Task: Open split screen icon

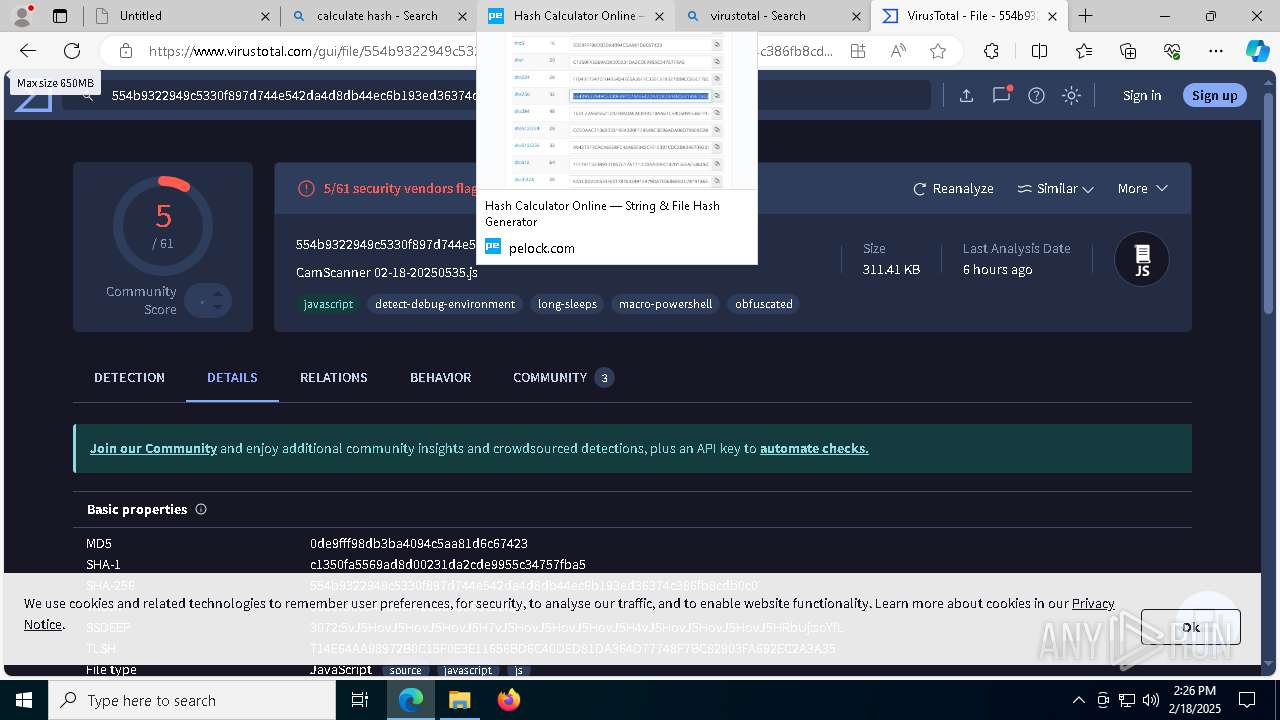Action: tap(1039, 51)
